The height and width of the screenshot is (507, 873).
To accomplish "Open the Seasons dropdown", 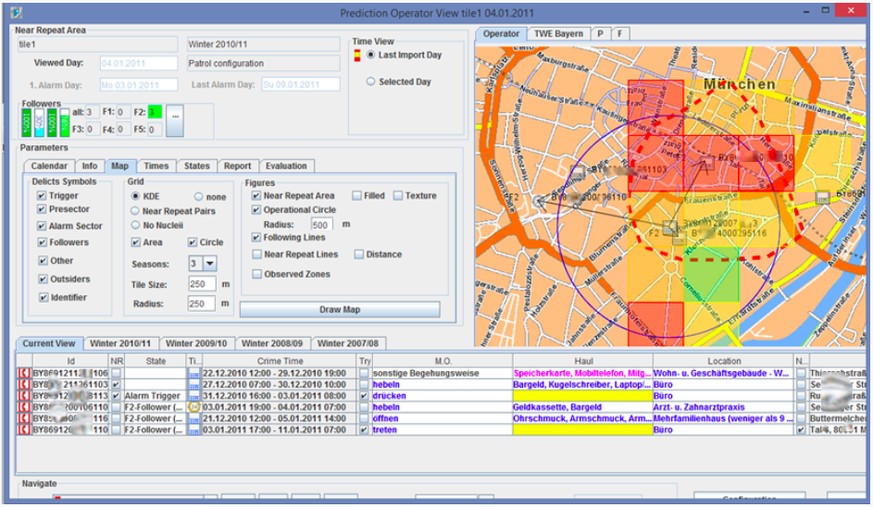I will tap(209, 263).
